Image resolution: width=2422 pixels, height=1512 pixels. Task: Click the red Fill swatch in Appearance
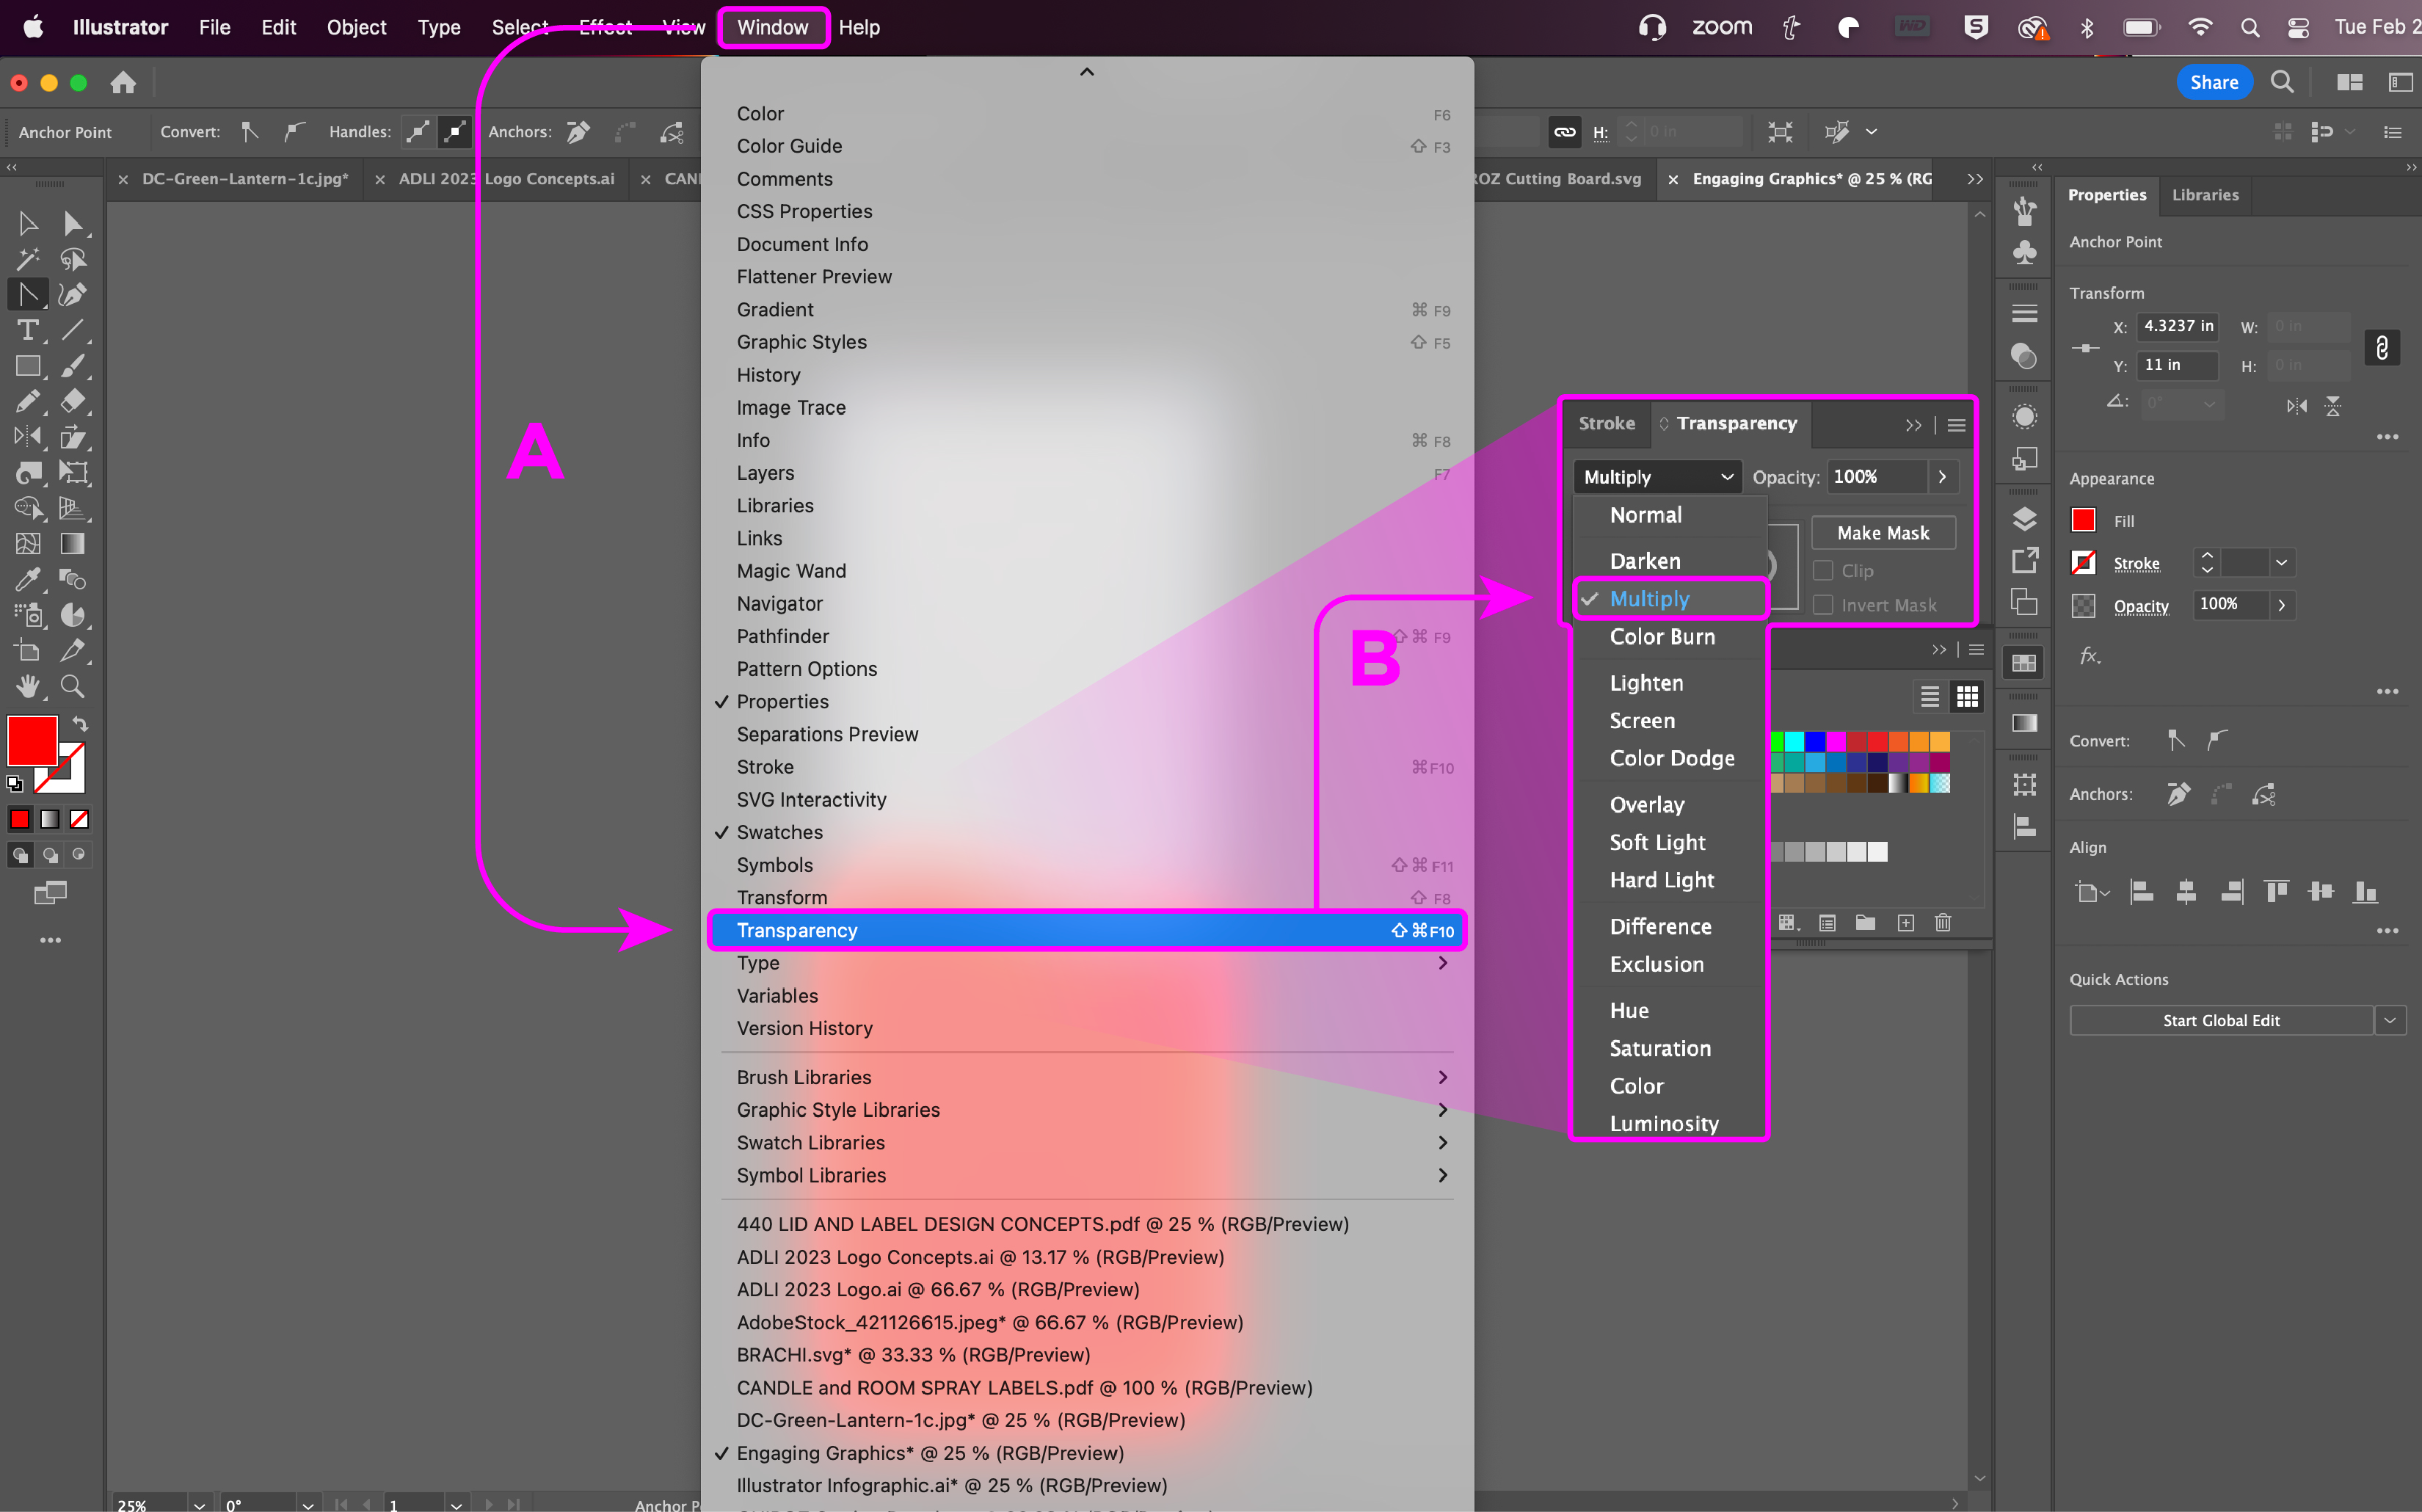2083,520
